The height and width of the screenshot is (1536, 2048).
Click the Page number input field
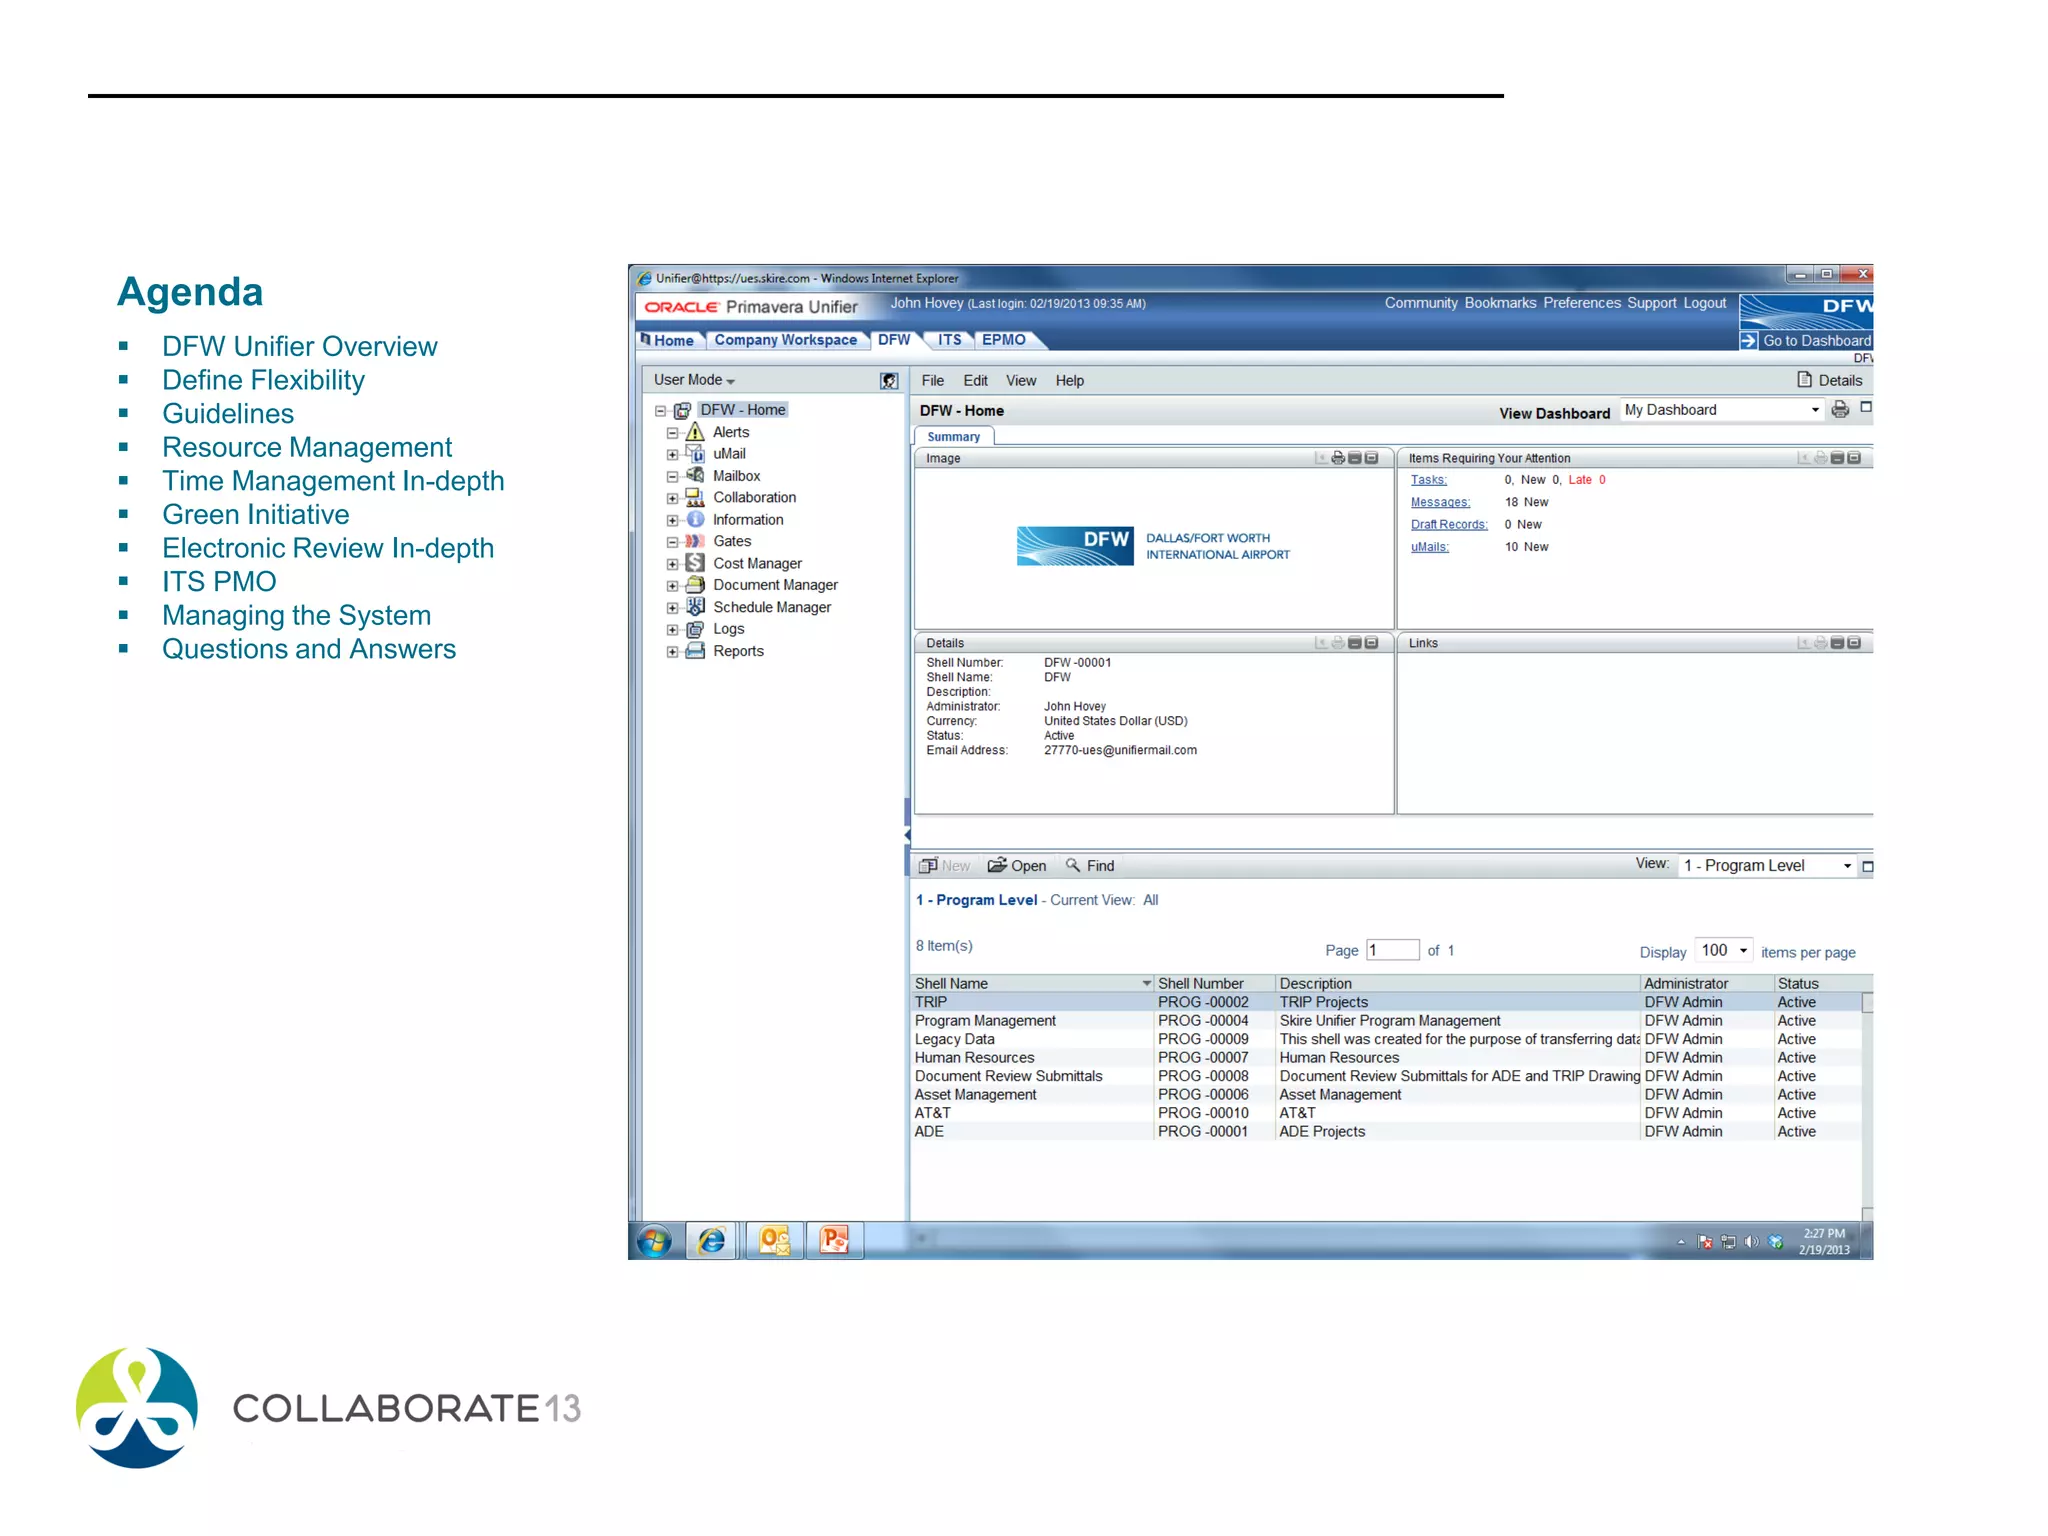1392,950
